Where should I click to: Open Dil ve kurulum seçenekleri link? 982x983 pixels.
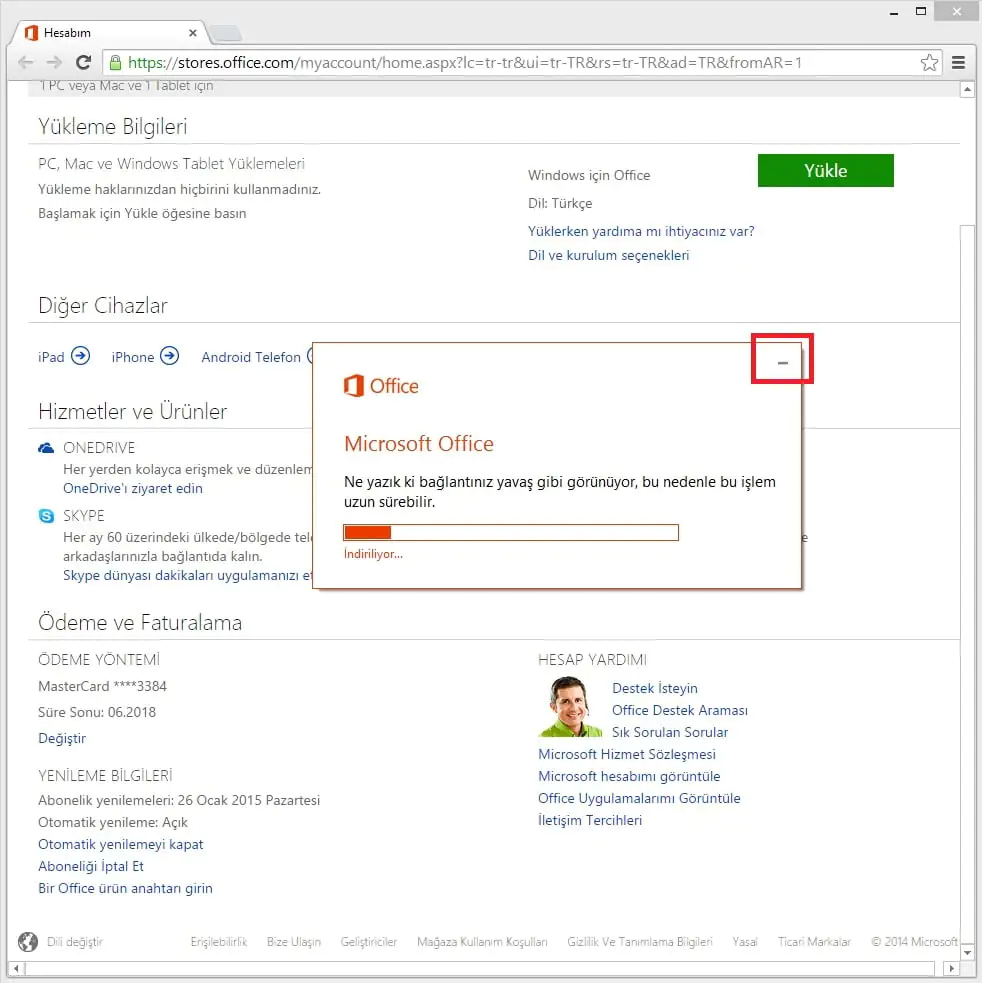click(x=608, y=255)
